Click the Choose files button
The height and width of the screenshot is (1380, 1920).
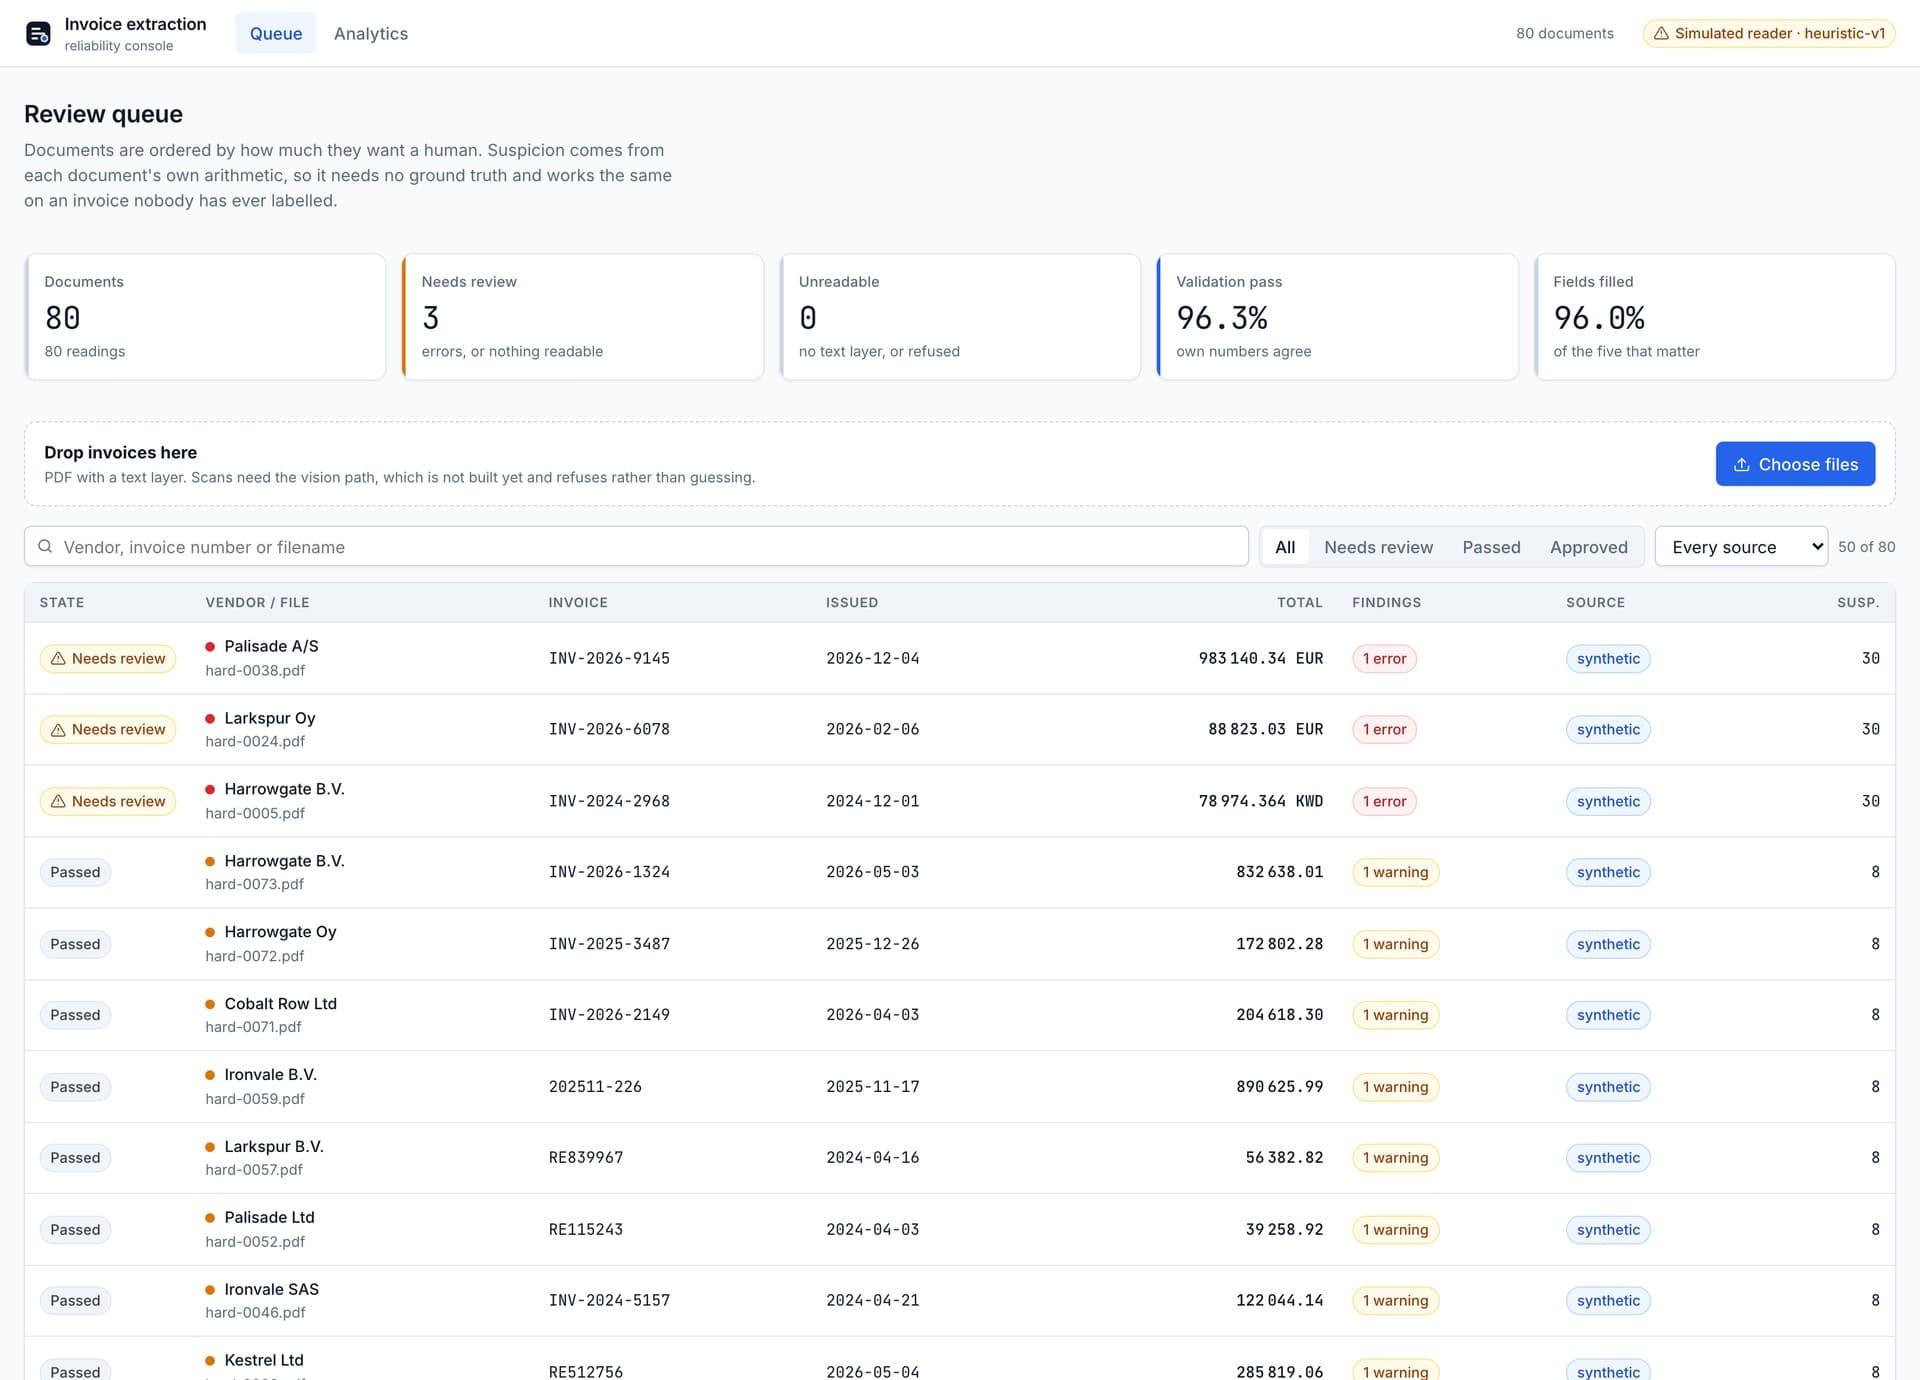[1795, 465]
